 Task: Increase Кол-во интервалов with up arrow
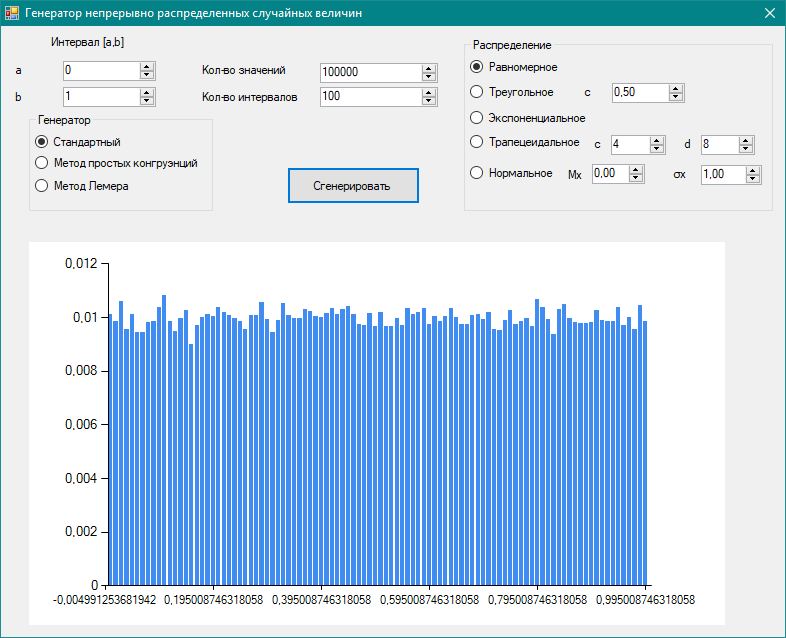coord(429,93)
